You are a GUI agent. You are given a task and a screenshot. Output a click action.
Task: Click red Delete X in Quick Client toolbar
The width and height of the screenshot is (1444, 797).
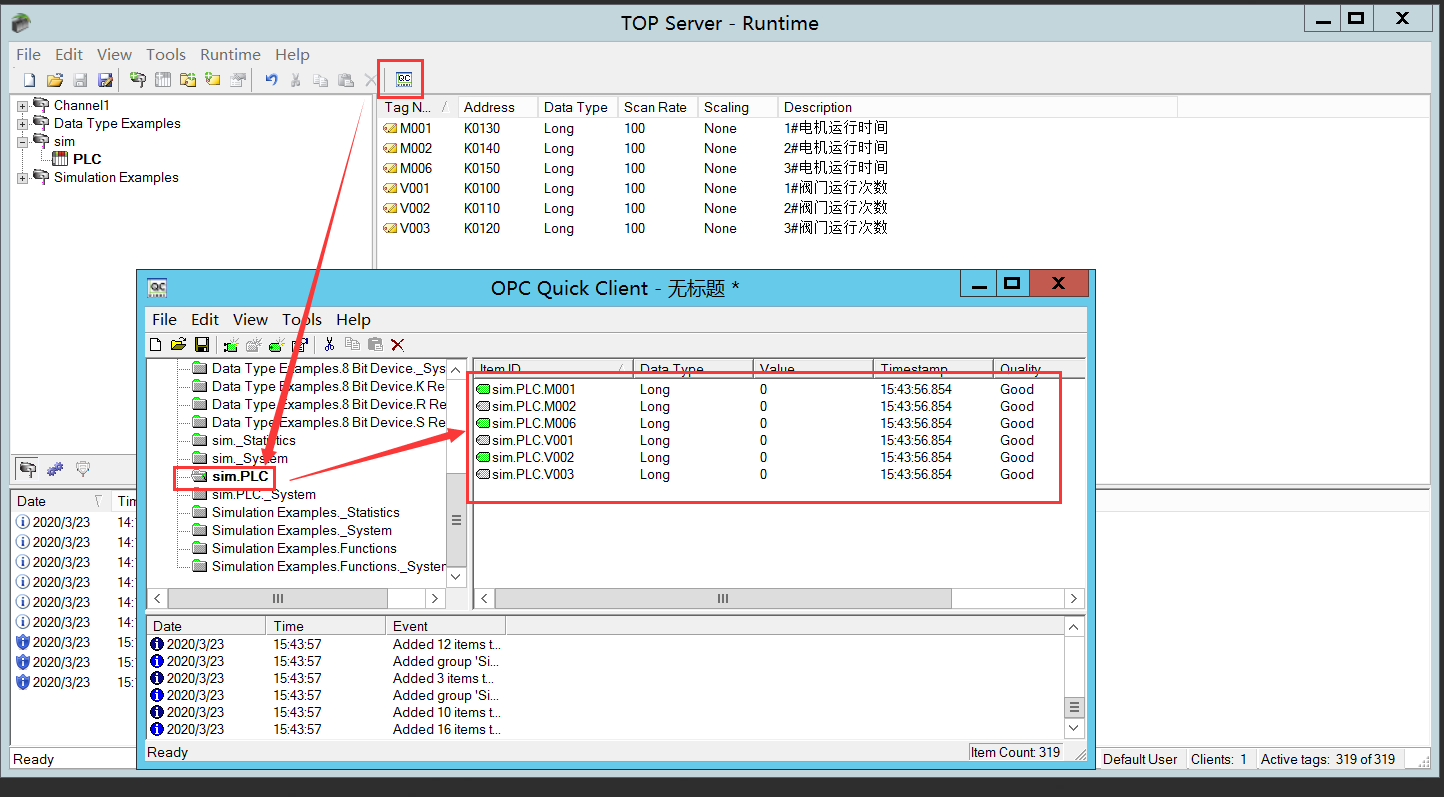(x=397, y=345)
